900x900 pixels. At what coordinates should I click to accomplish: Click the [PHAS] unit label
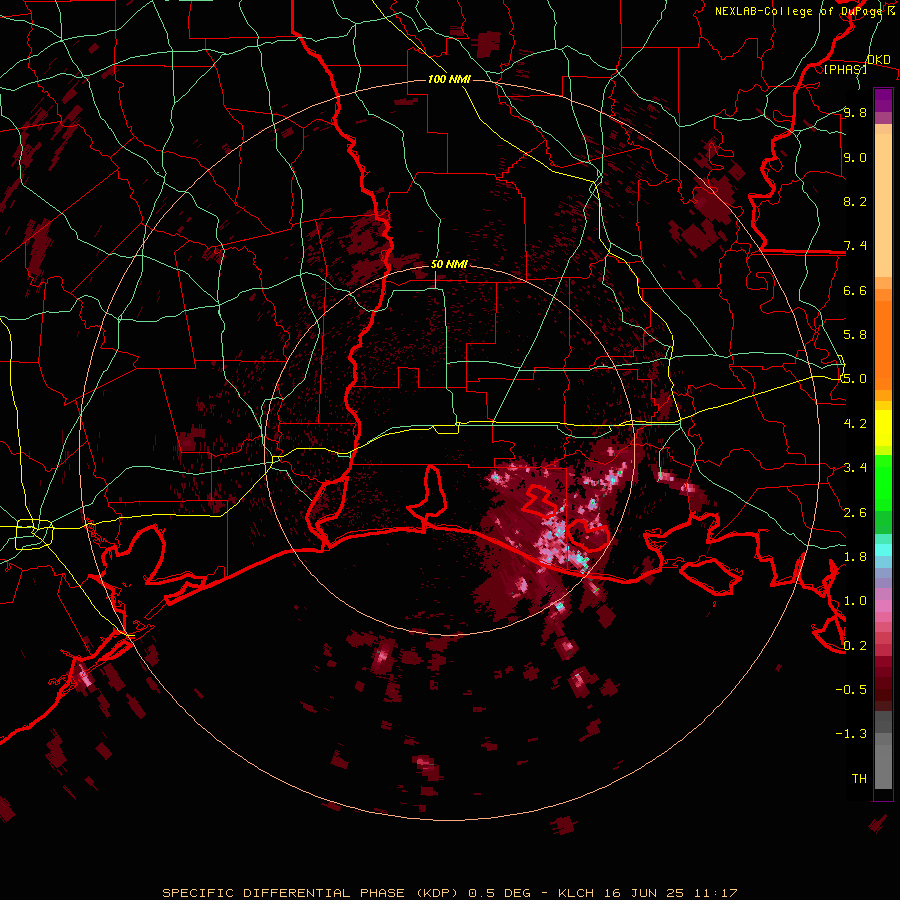pos(845,69)
